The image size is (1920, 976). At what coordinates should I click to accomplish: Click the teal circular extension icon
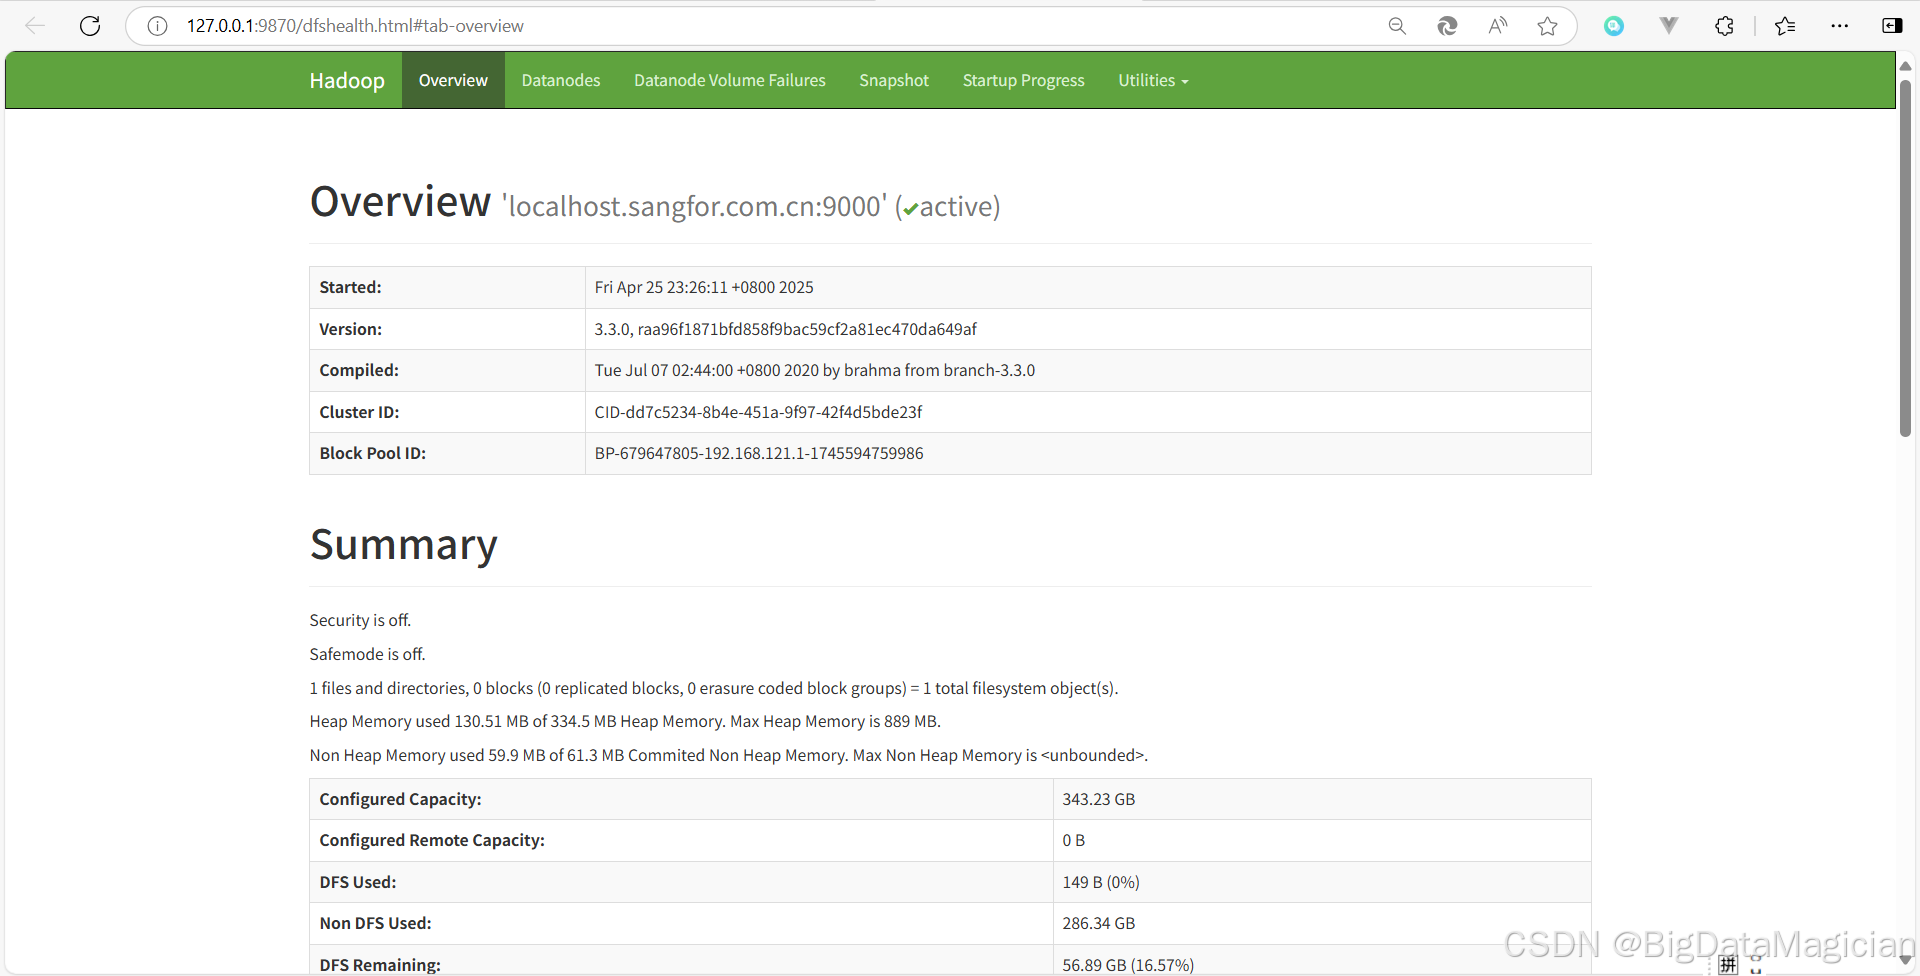click(x=1614, y=26)
